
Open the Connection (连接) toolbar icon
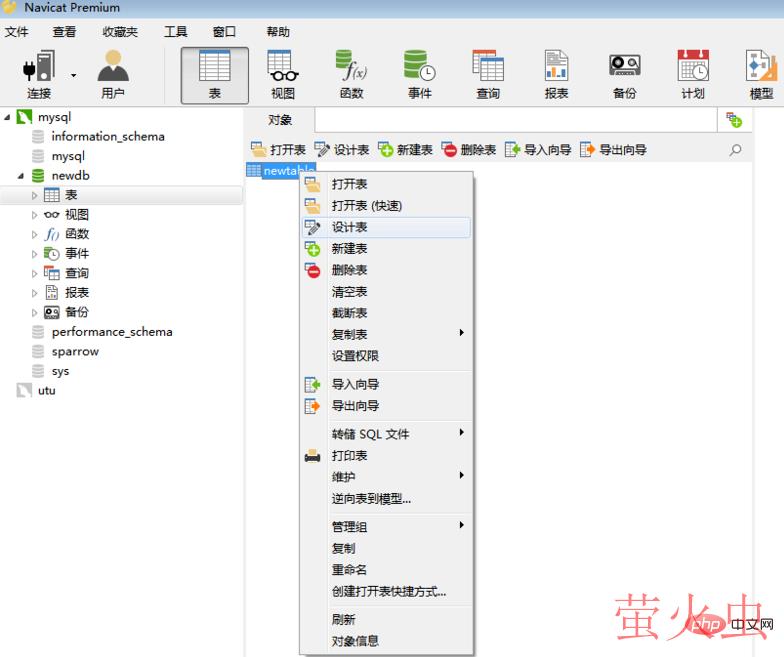tap(39, 75)
